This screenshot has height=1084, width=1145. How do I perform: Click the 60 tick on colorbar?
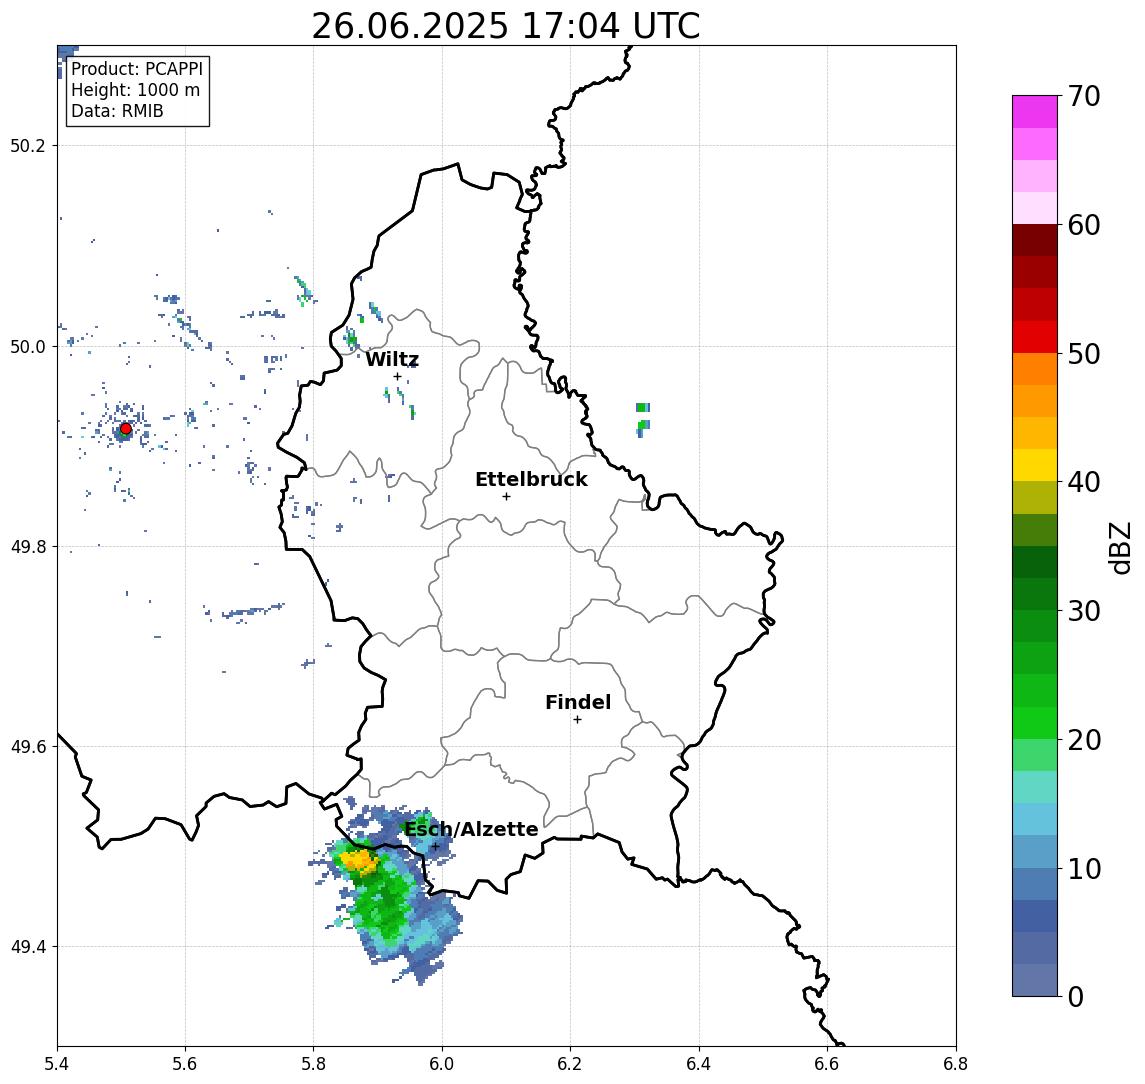[x=1083, y=225]
